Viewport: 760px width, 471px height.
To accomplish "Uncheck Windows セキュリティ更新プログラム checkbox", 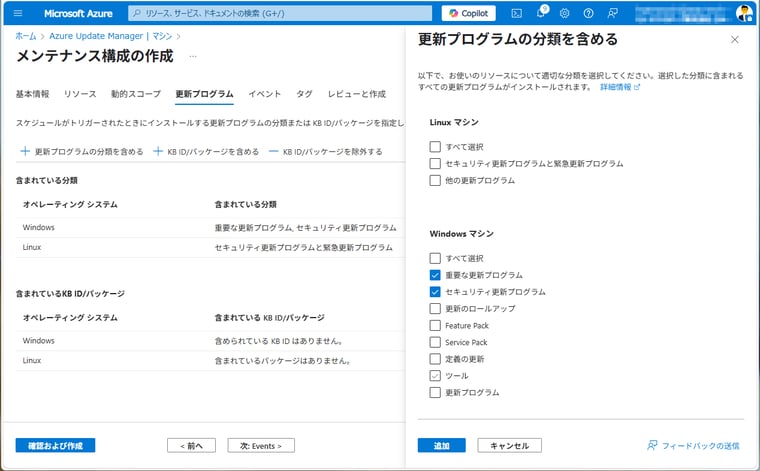I will [435, 292].
